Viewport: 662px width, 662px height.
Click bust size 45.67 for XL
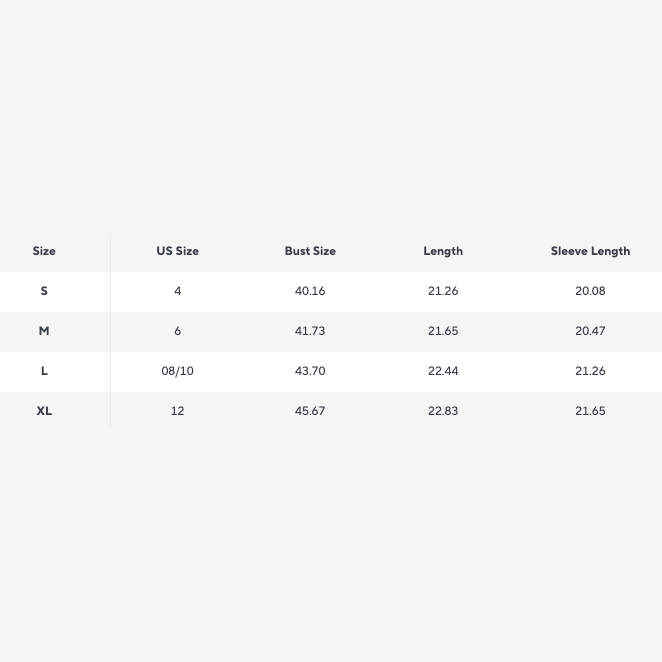point(310,411)
